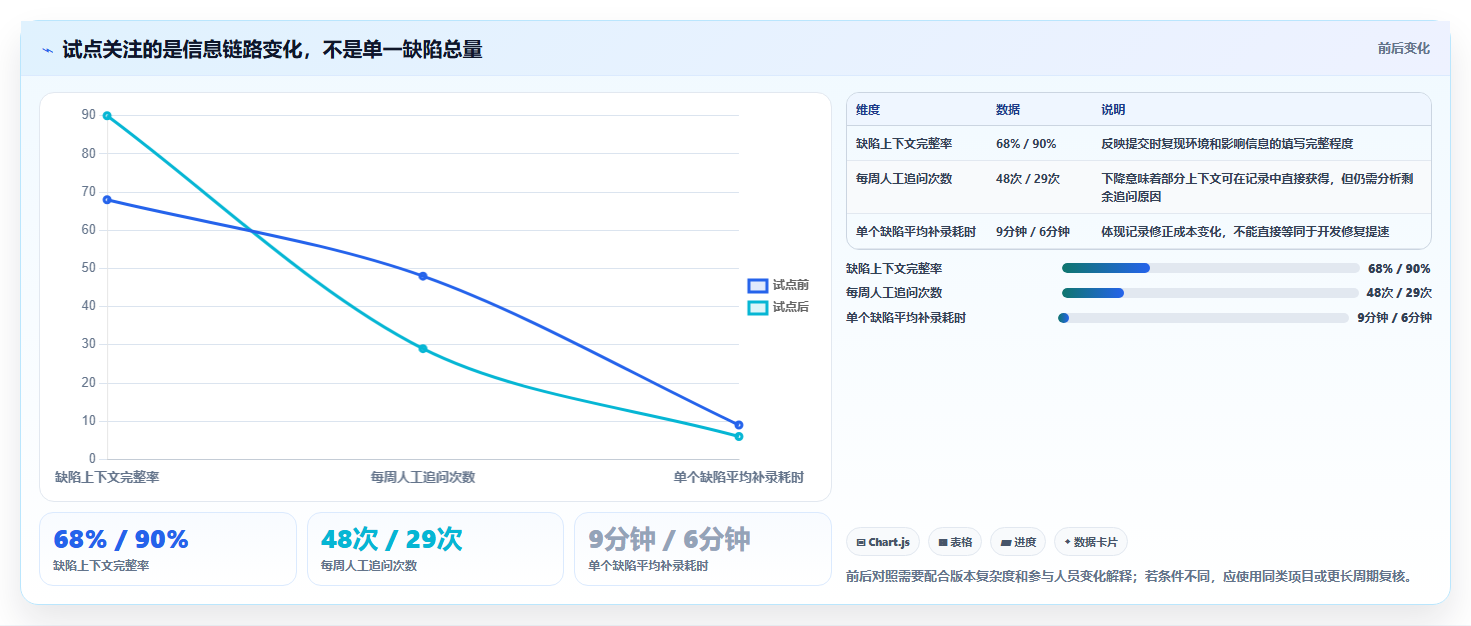Click table cell 9分钟 / 6分钟
Viewport: 1471px width, 626px height.
click(1033, 232)
